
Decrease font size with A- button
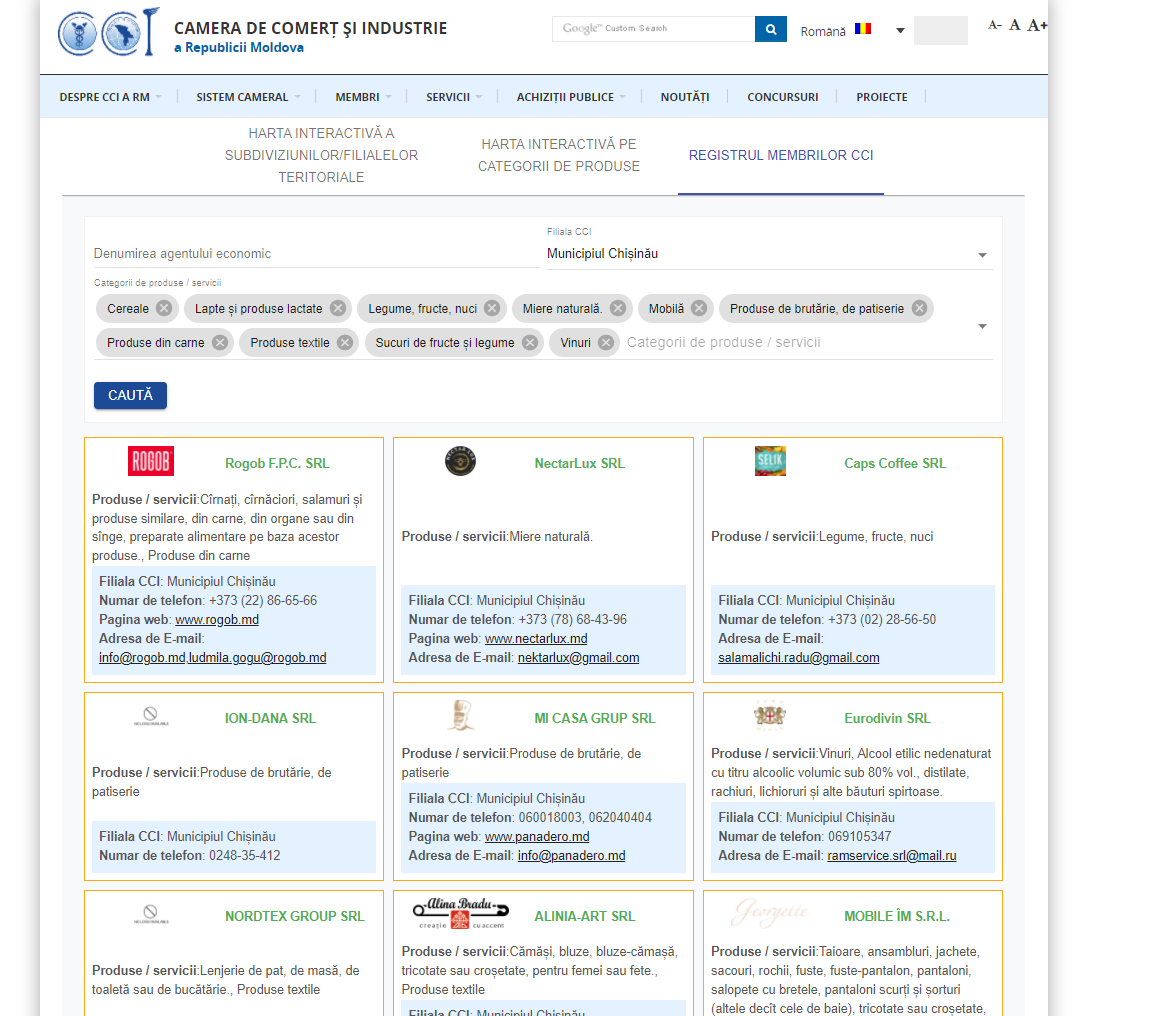(x=994, y=25)
